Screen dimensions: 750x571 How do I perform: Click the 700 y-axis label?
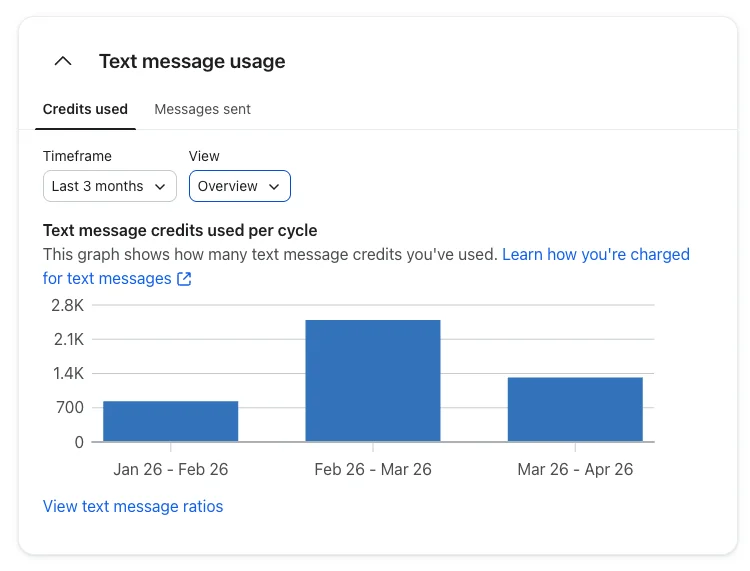tap(70, 407)
